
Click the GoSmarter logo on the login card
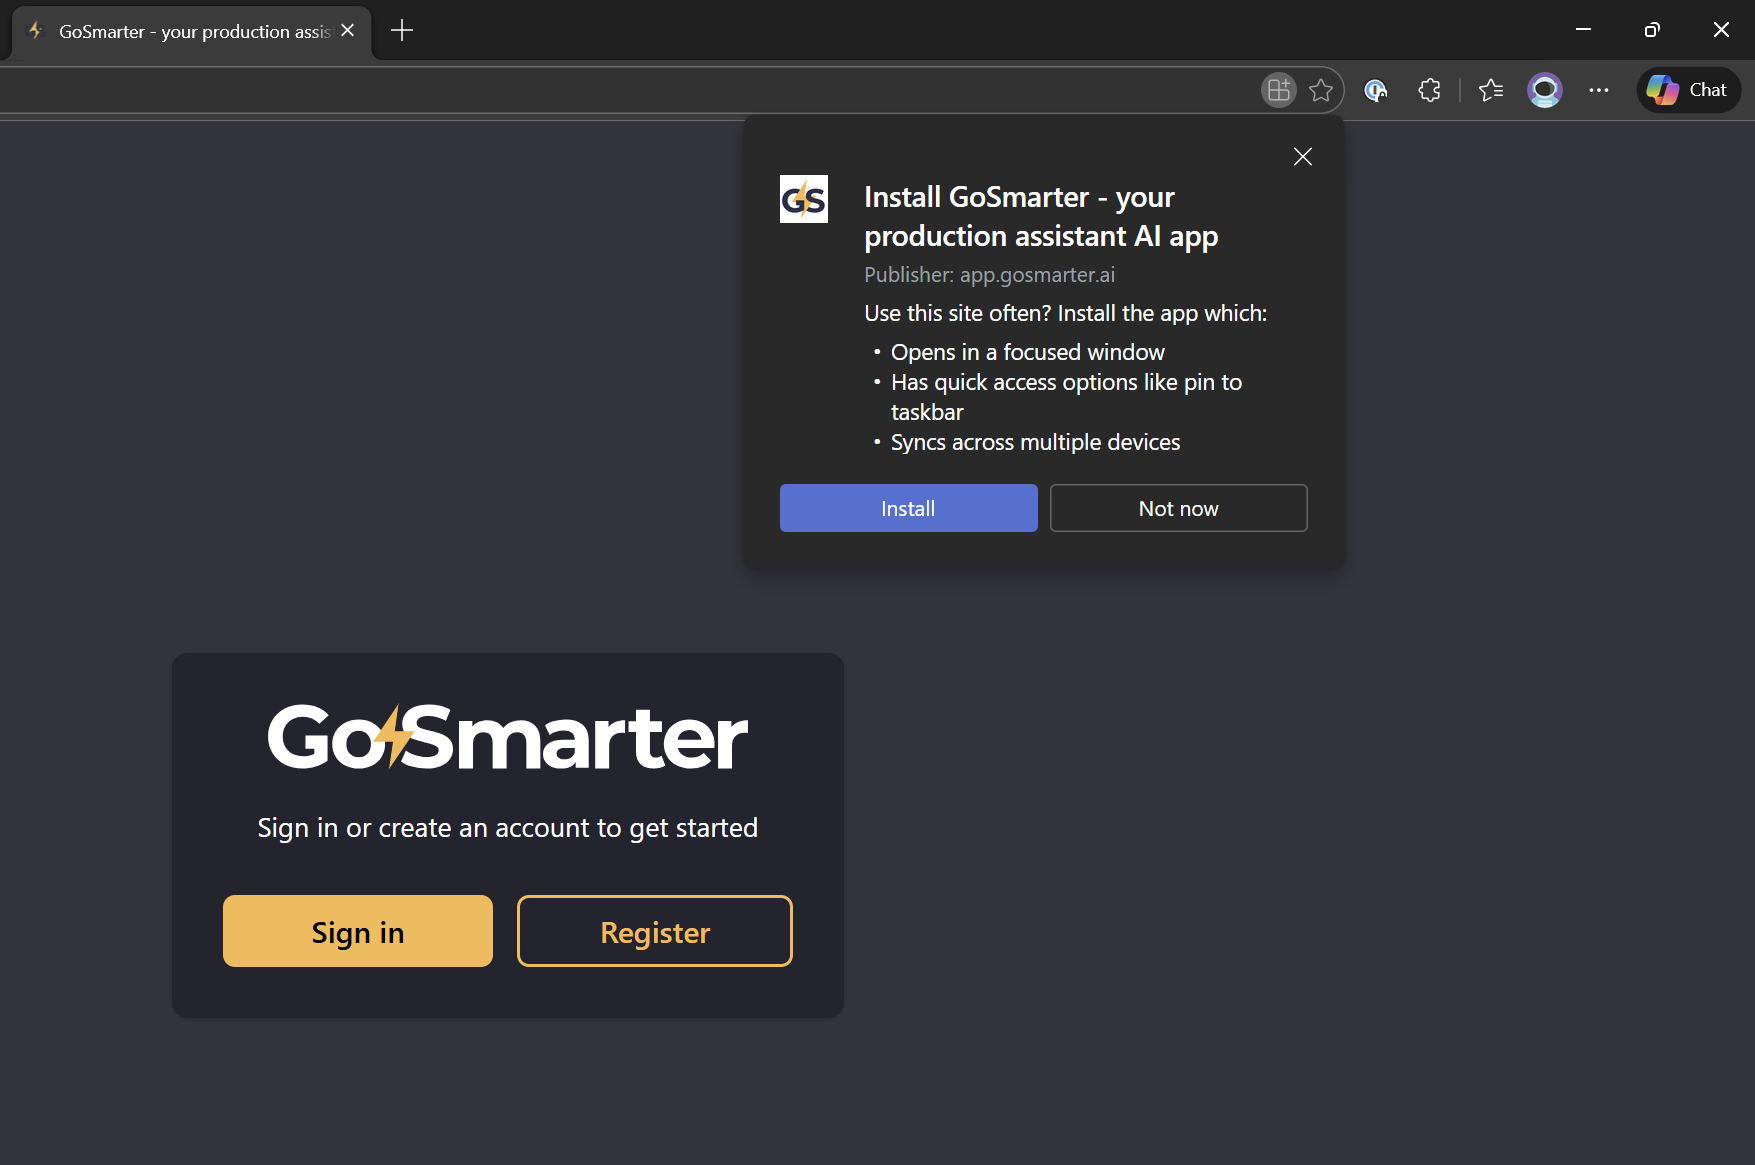pyautogui.click(x=507, y=738)
